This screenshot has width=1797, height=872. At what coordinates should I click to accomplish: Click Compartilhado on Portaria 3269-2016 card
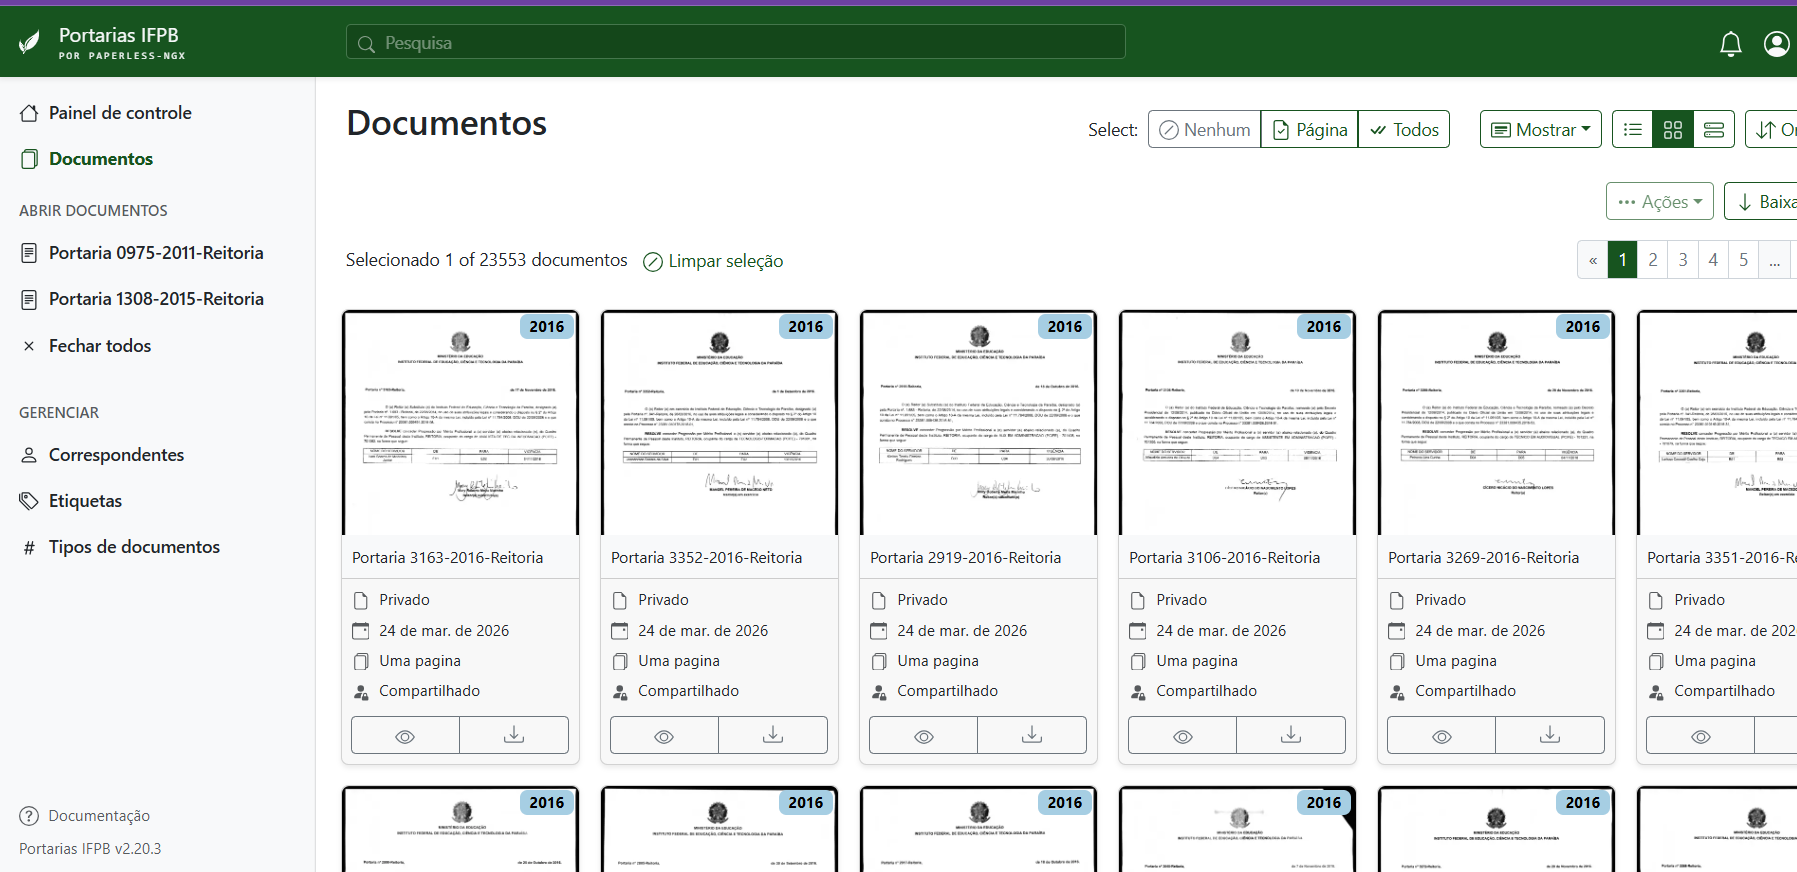pyautogui.click(x=1465, y=691)
